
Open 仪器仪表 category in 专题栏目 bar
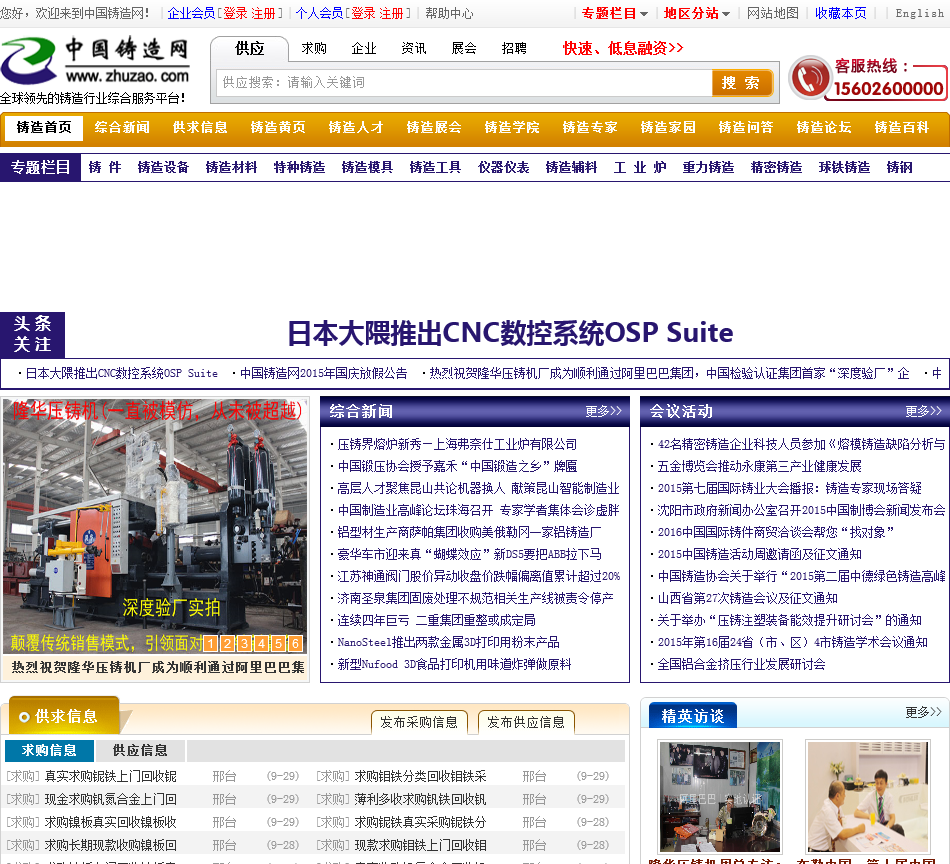[503, 167]
